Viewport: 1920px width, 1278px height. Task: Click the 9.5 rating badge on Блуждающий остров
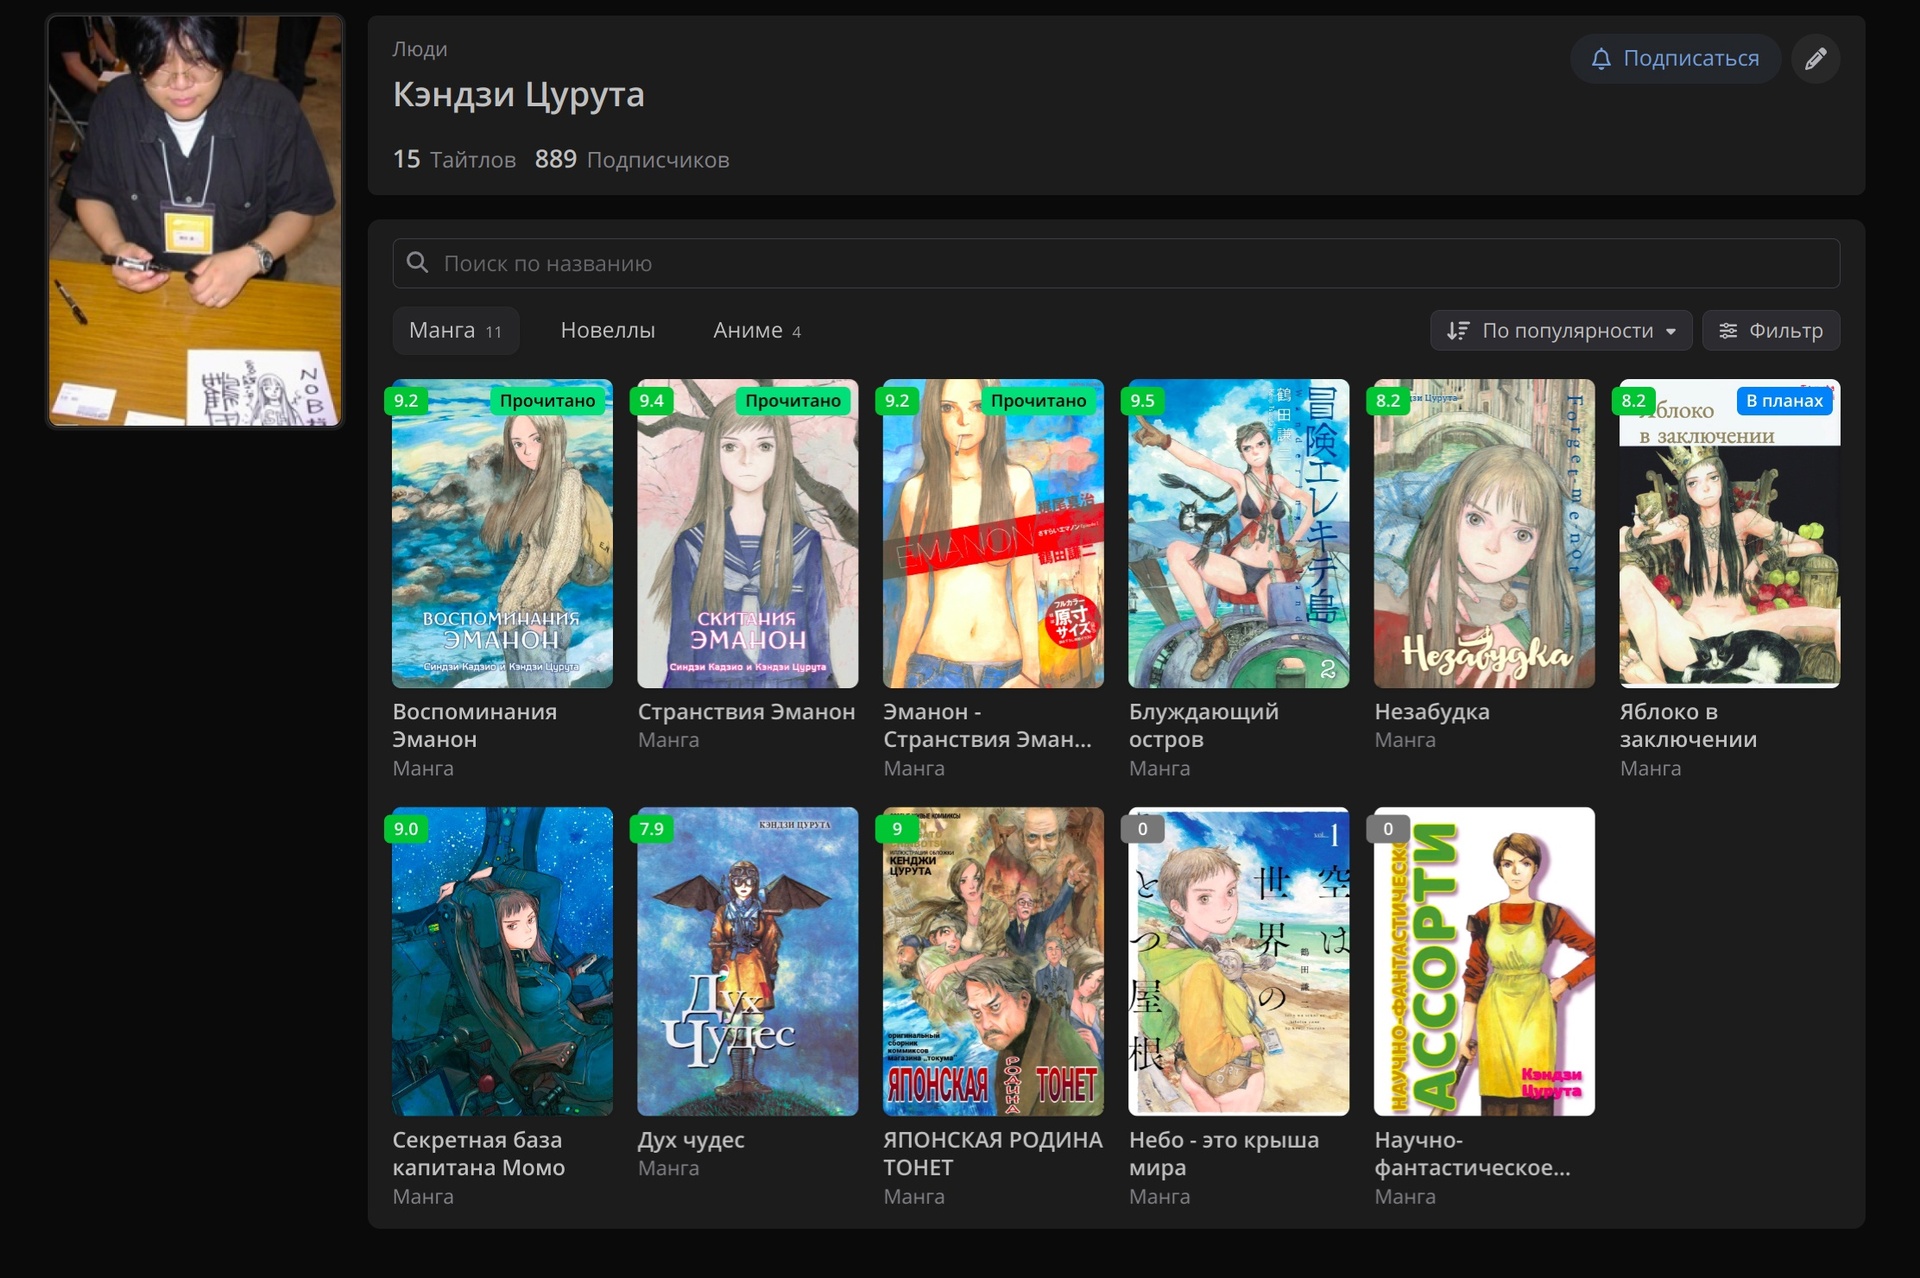pyautogui.click(x=1142, y=401)
